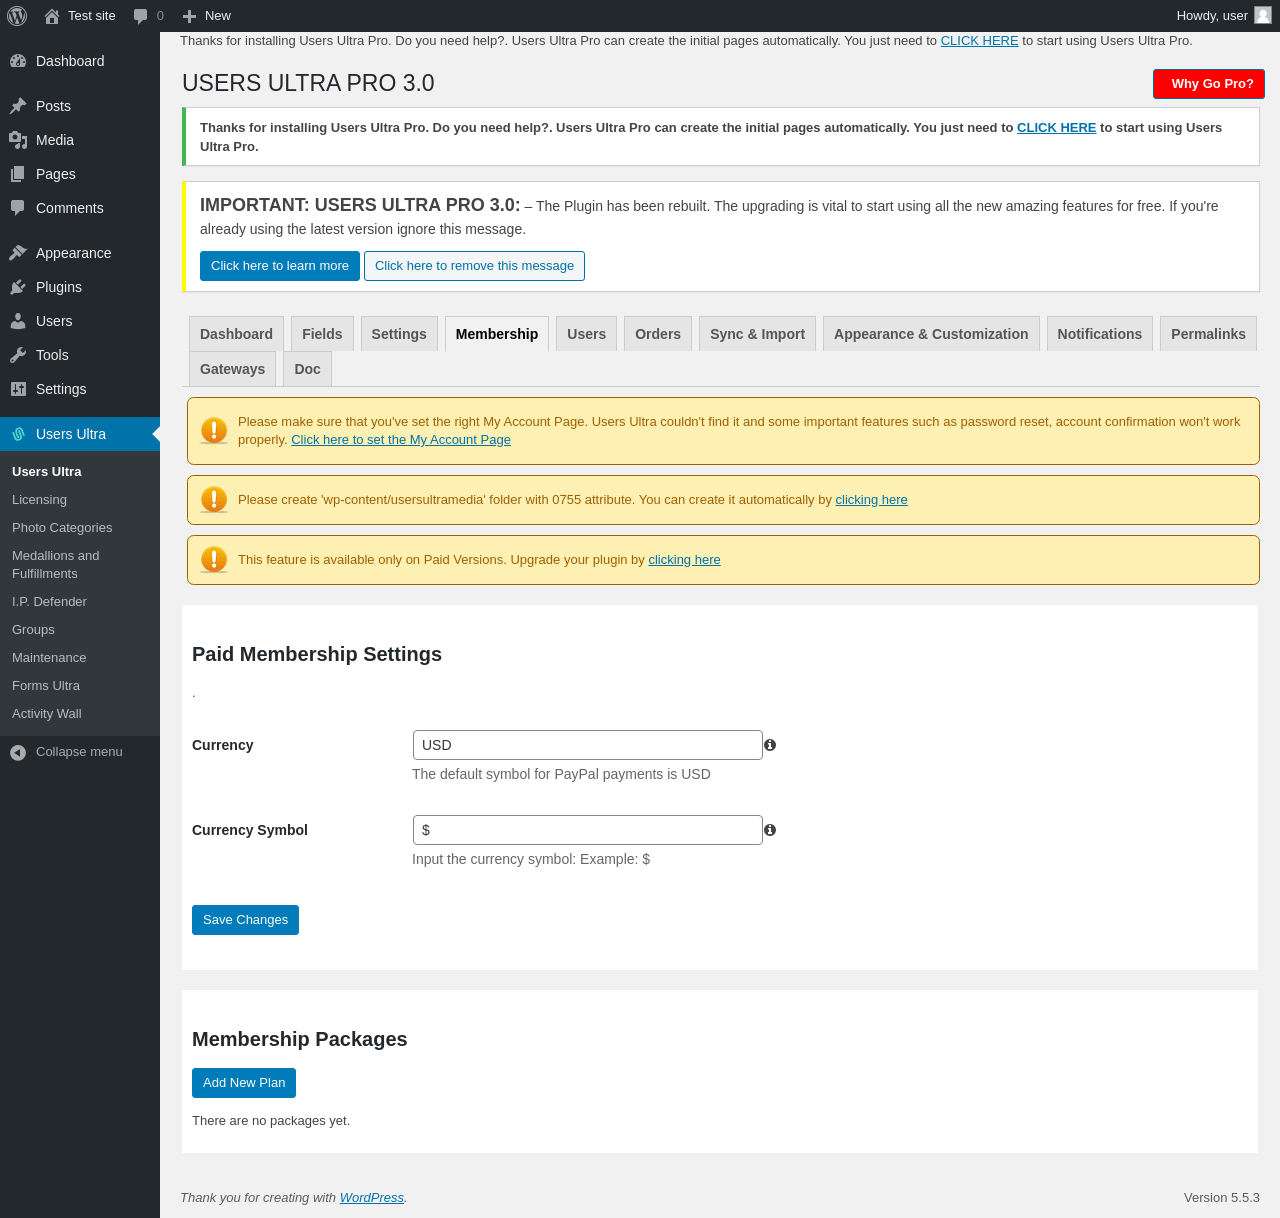This screenshot has height=1218, width=1280.
Task: Click the home icon next to Test site
Action: pos(52,16)
